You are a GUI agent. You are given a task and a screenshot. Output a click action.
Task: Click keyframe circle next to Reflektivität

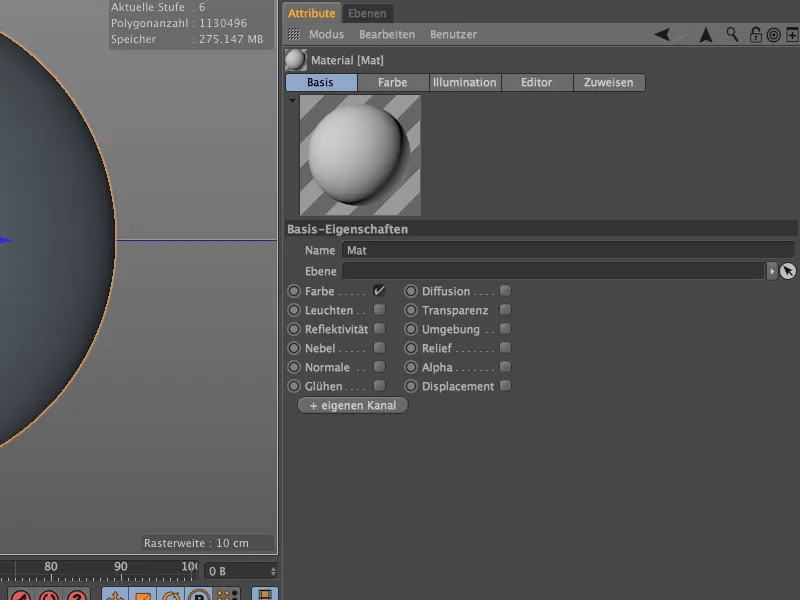point(294,329)
